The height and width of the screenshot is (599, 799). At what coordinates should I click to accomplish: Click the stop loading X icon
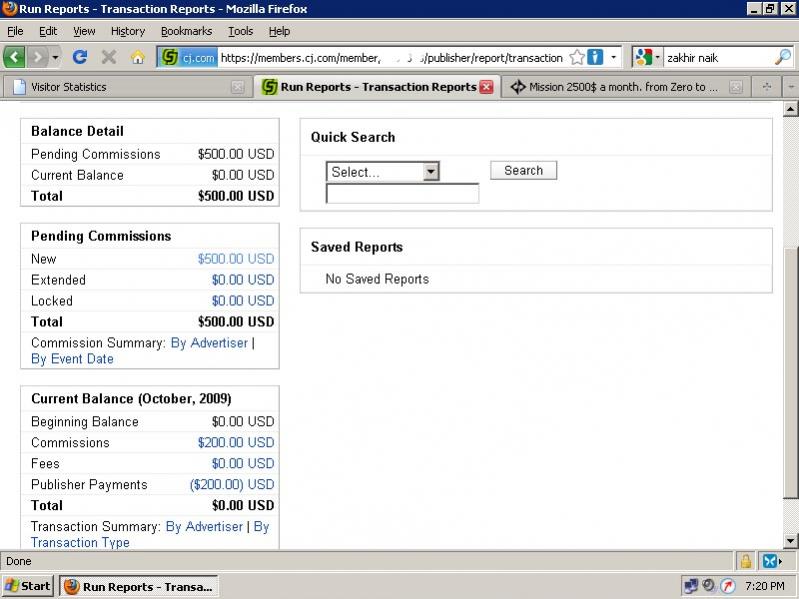pos(109,57)
